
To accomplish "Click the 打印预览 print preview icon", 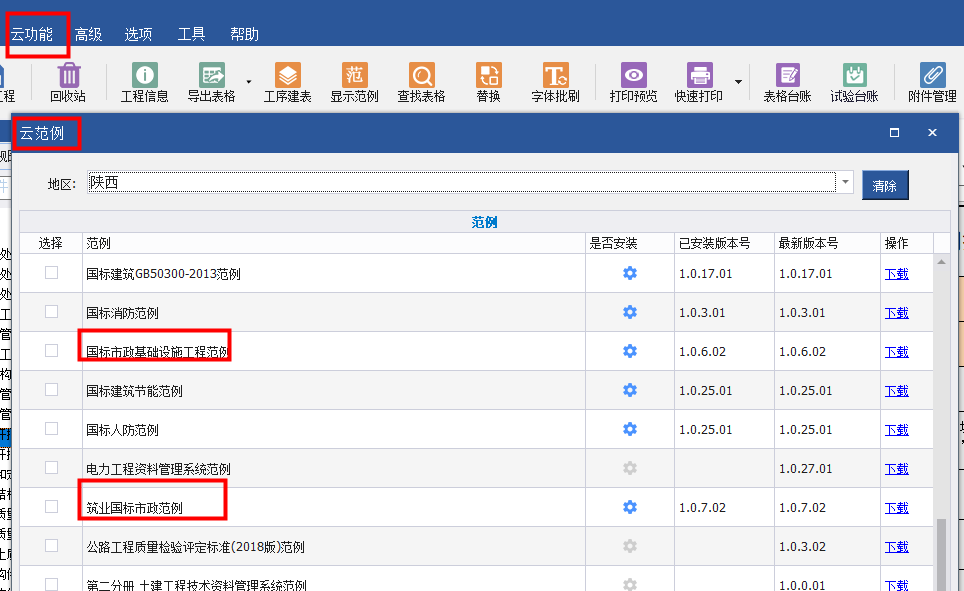I will coord(633,76).
